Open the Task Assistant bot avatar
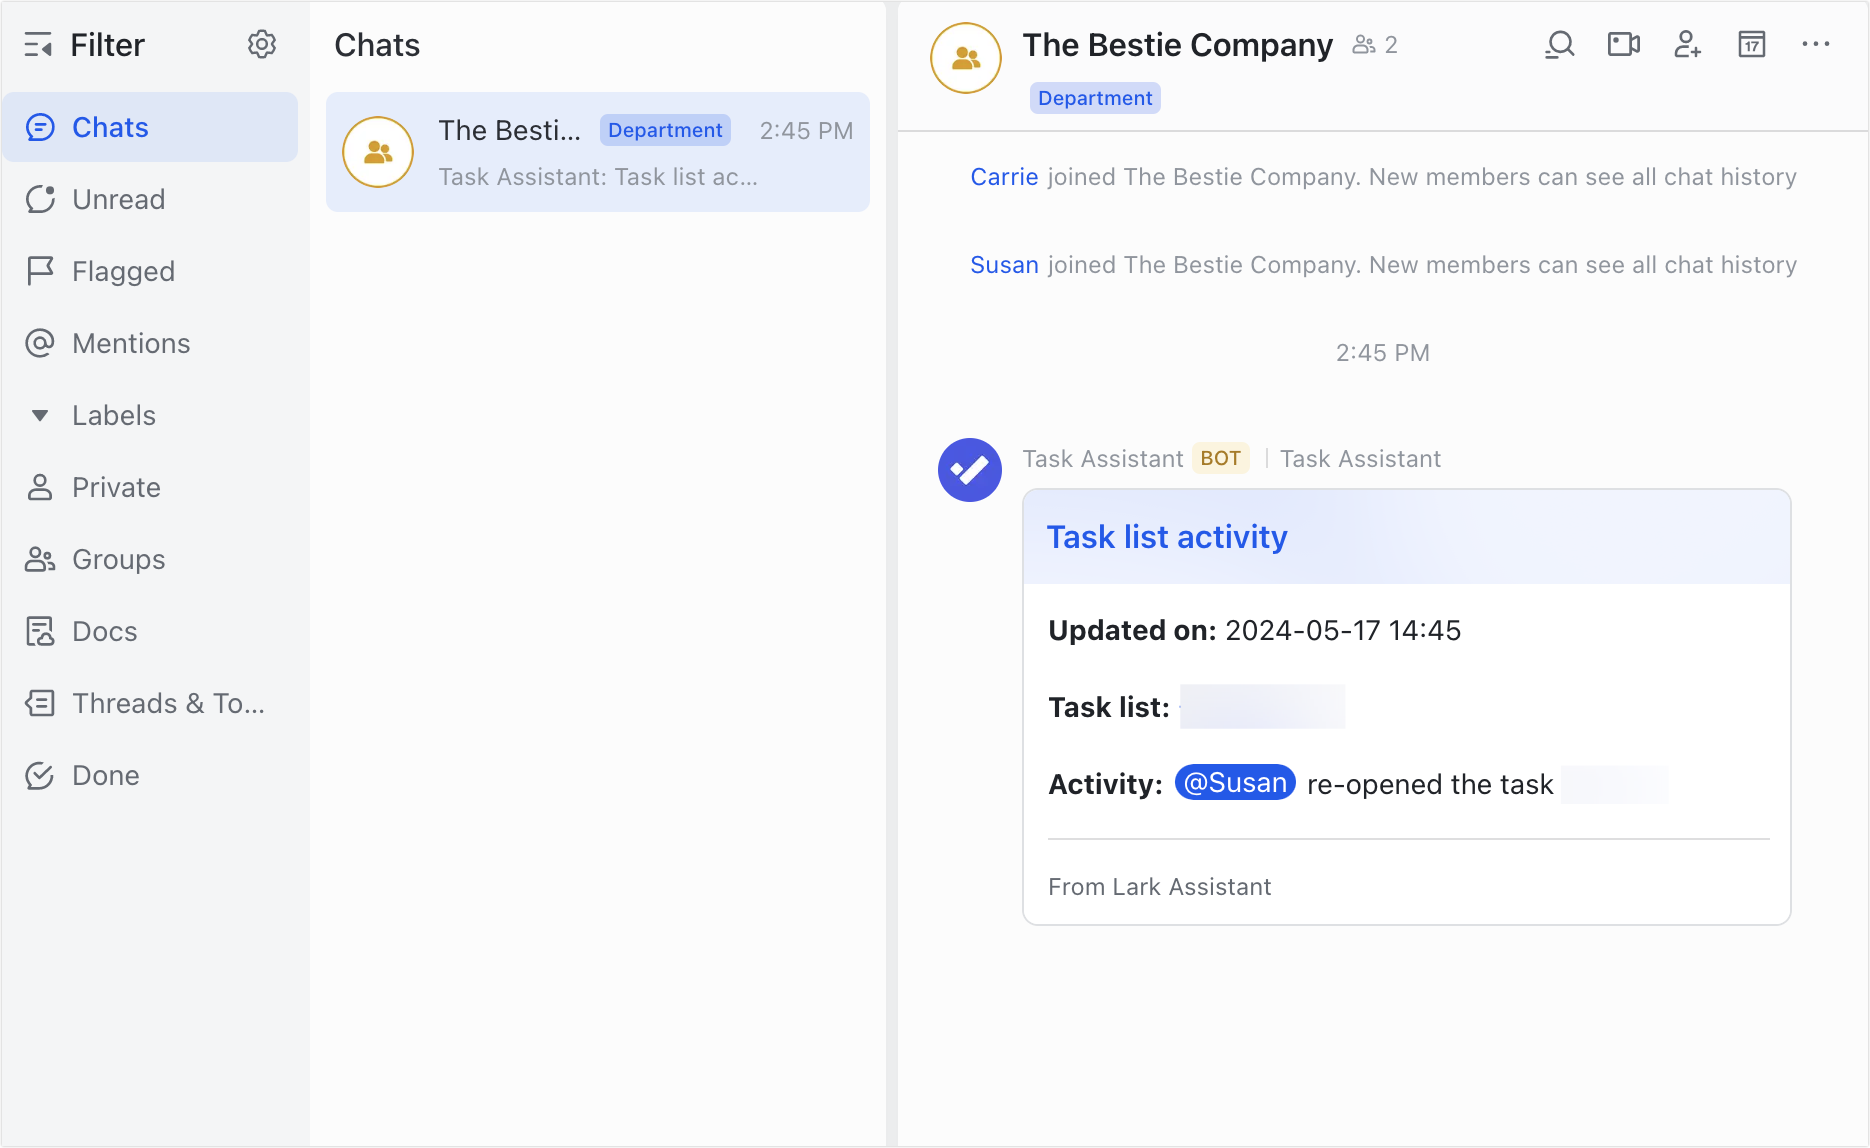Image resolution: width=1870 pixels, height=1148 pixels. 969,469
